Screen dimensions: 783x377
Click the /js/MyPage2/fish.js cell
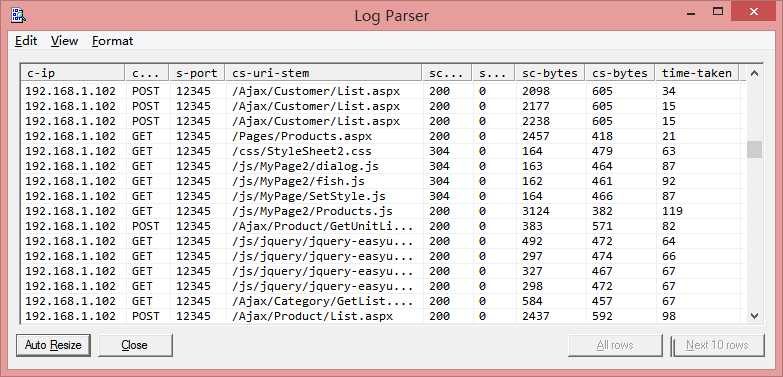point(299,181)
